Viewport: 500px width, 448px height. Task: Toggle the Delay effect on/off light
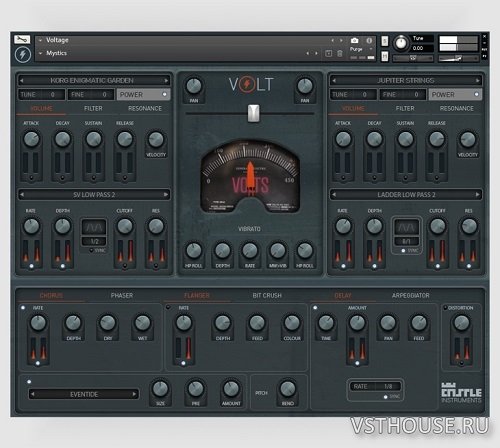point(315,308)
